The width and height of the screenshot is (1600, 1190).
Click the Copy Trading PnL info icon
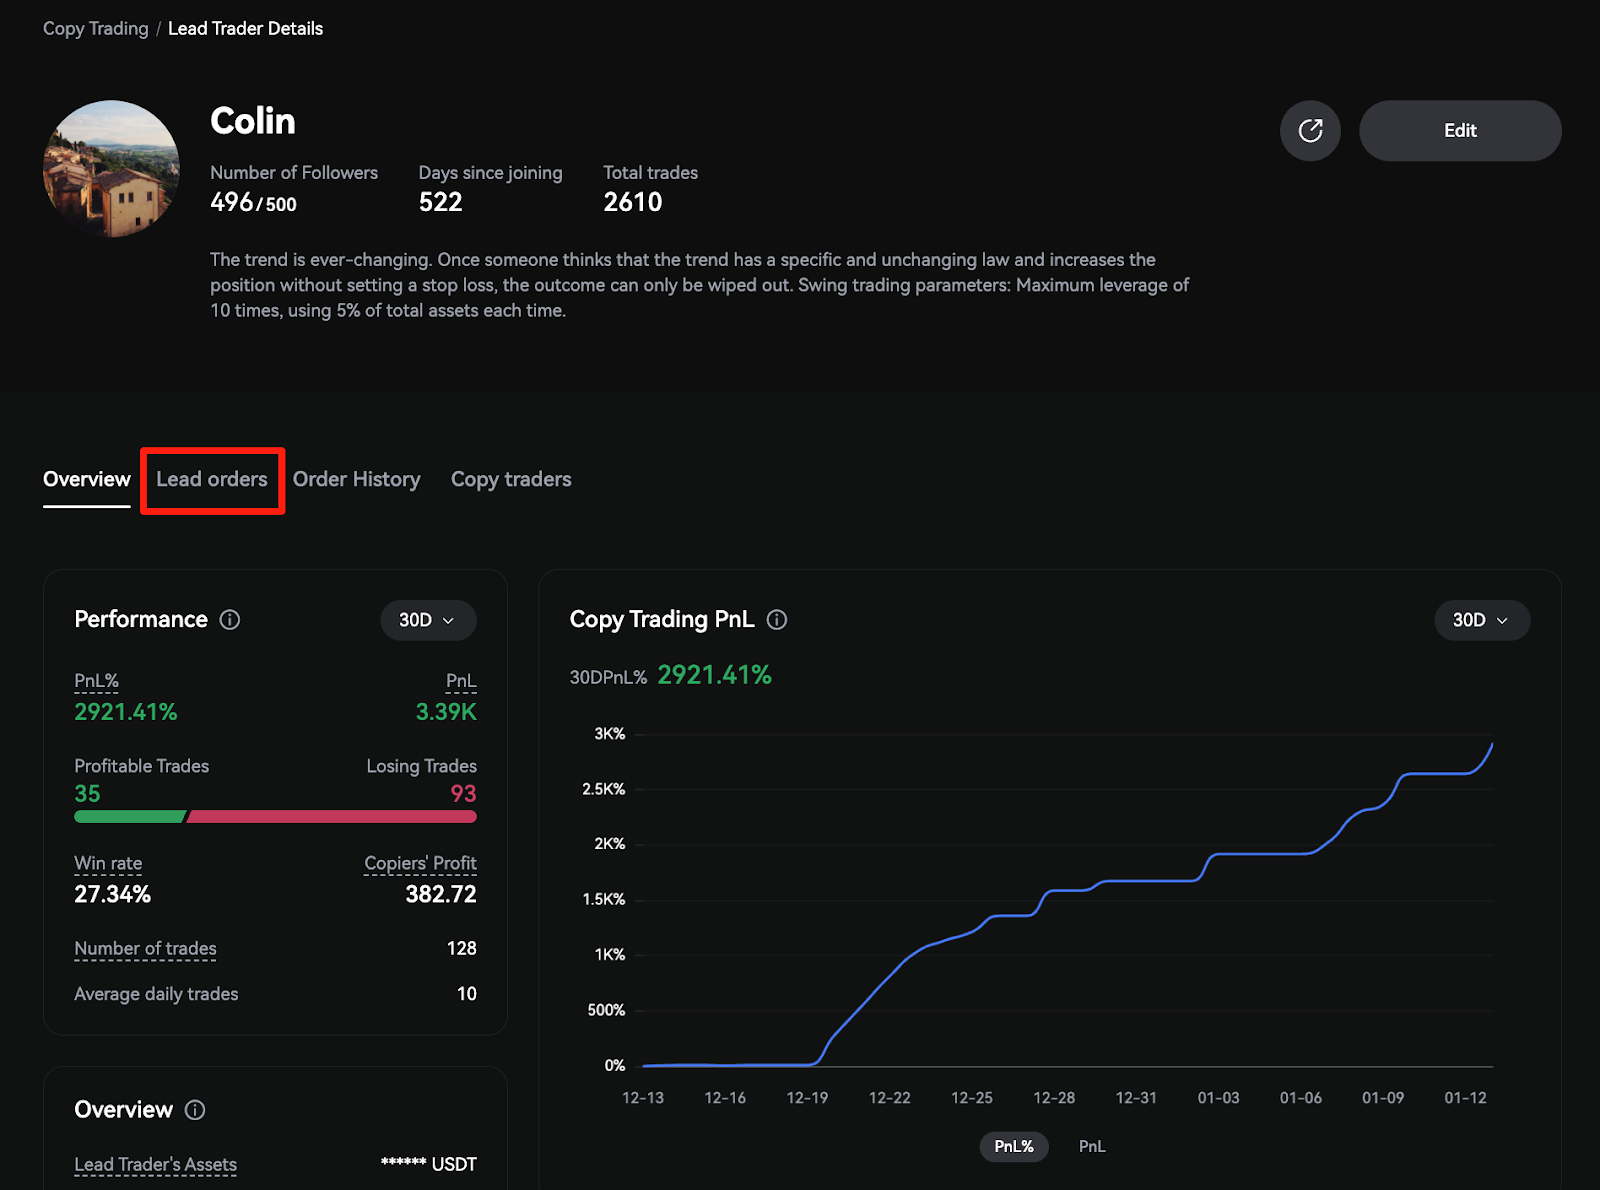click(777, 620)
